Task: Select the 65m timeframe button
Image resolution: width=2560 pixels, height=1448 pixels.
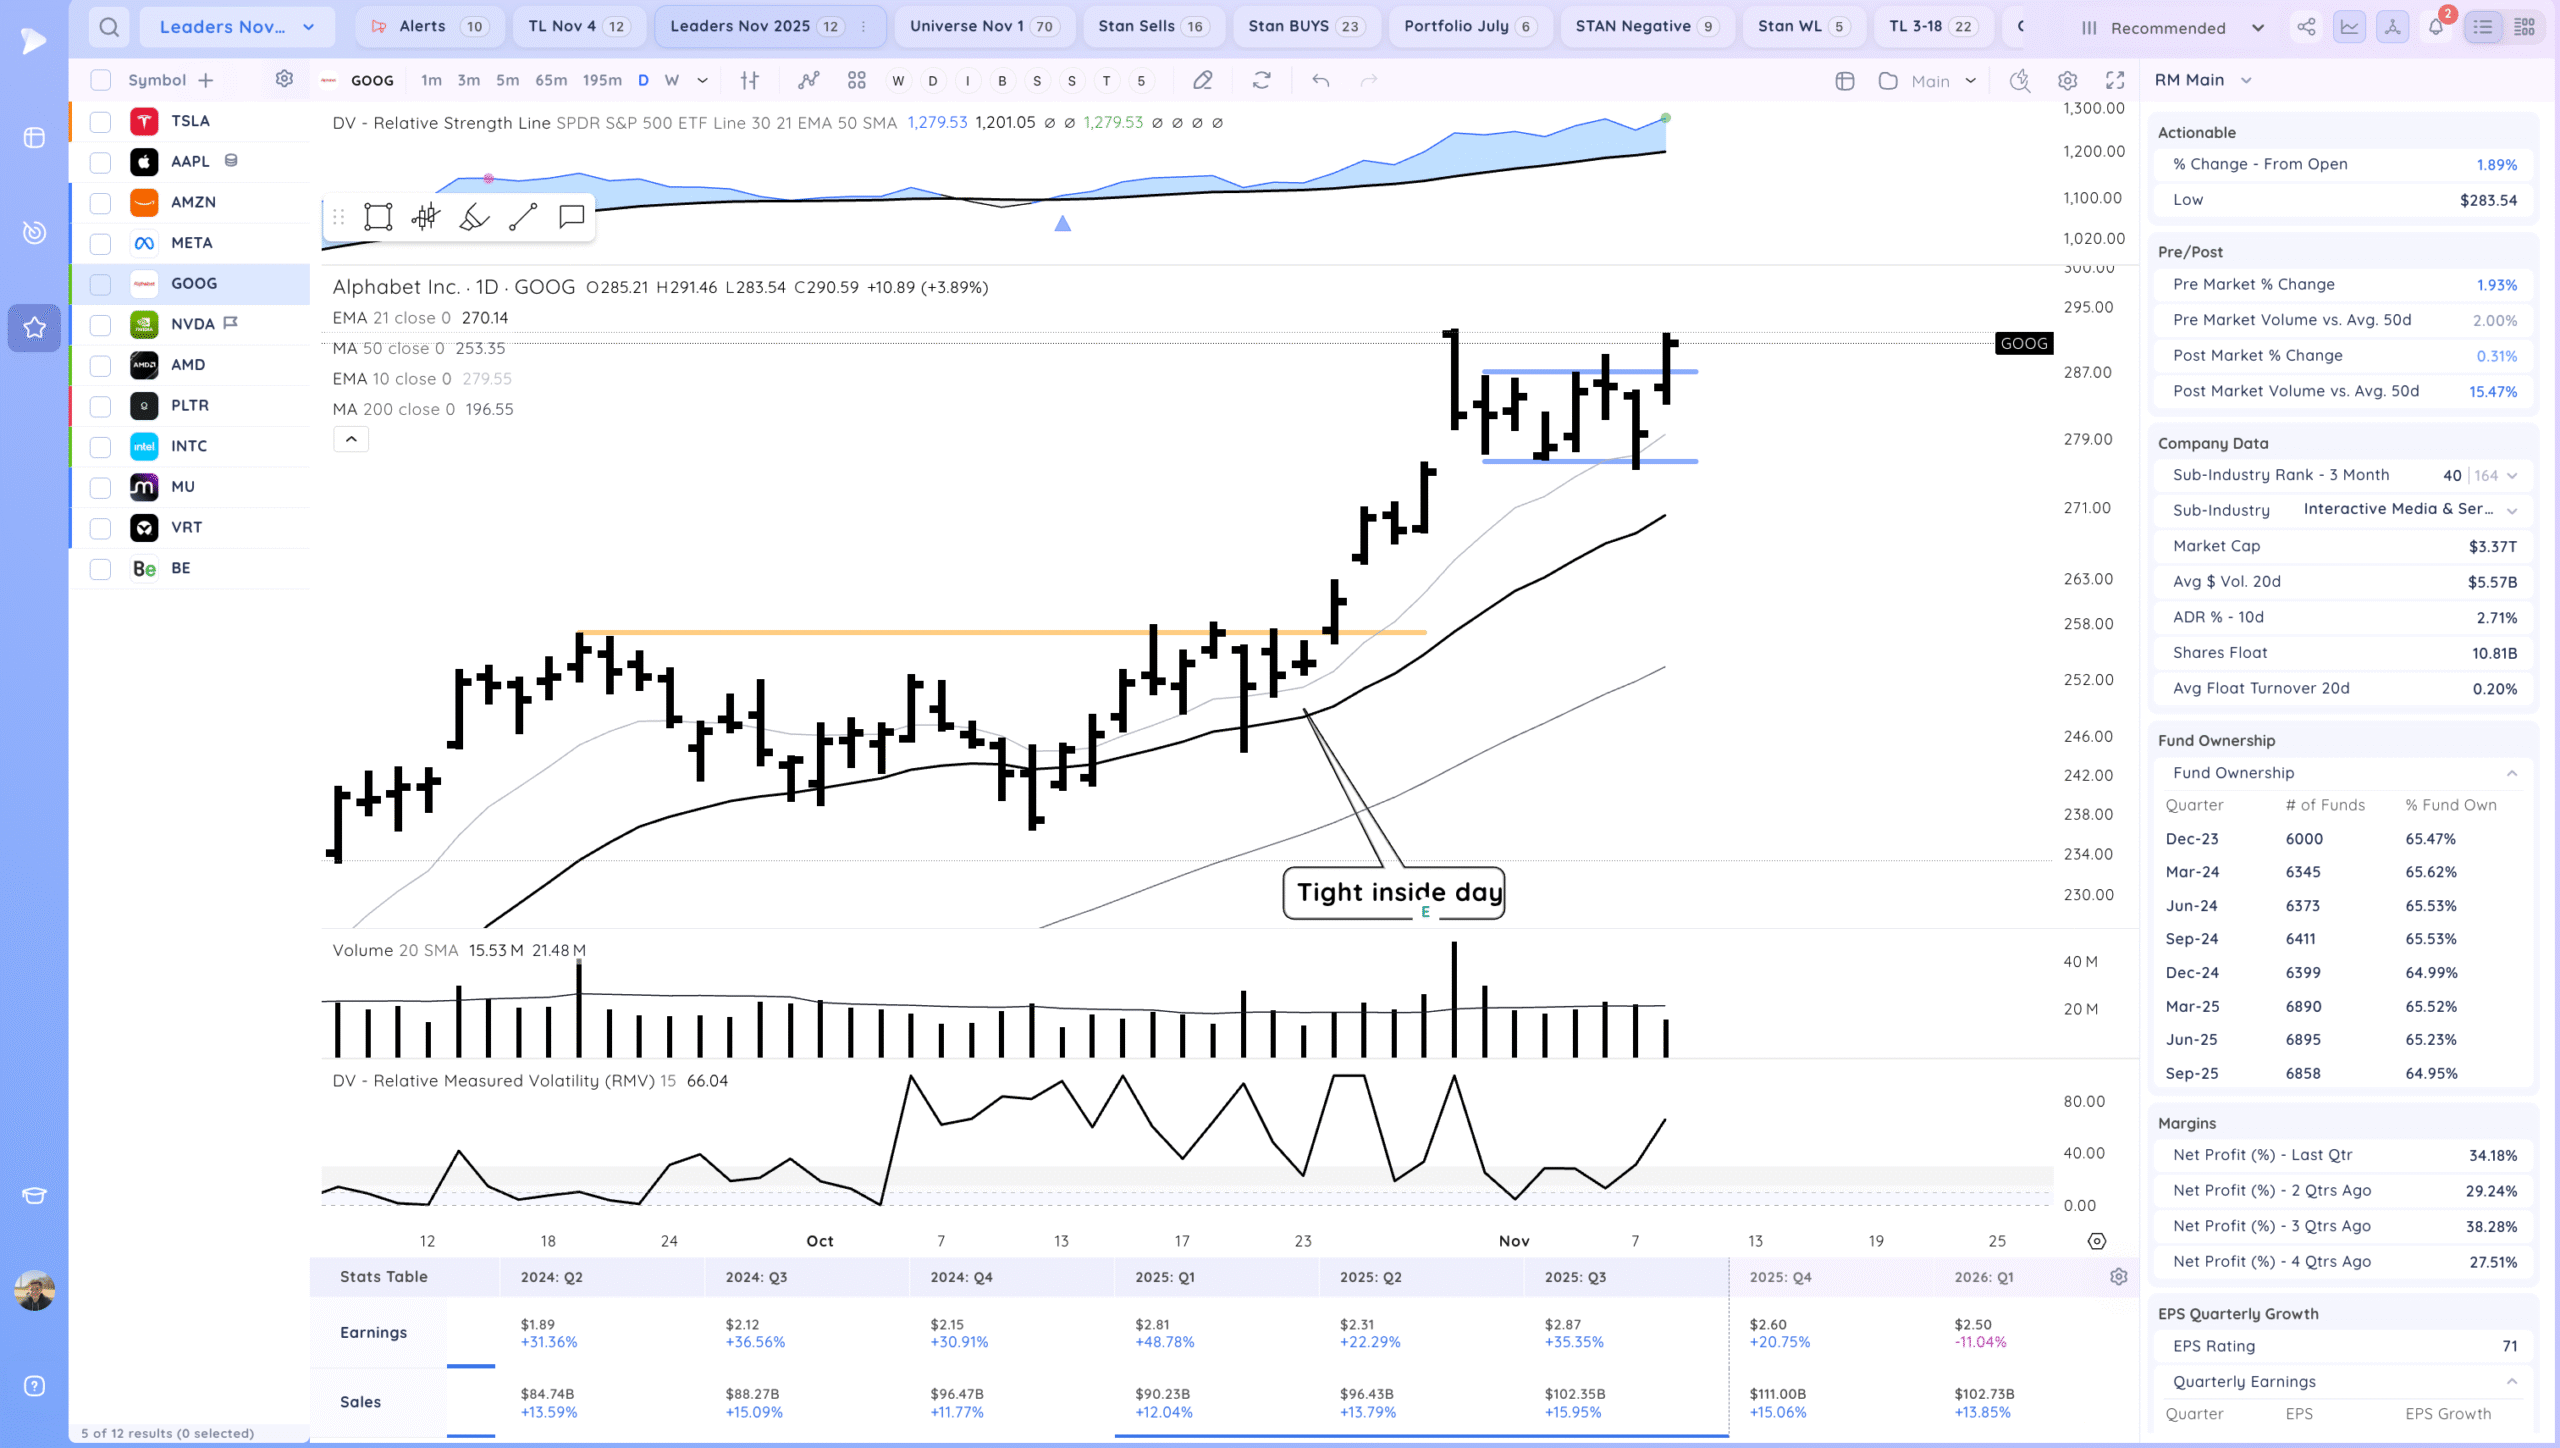Action: point(550,80)
